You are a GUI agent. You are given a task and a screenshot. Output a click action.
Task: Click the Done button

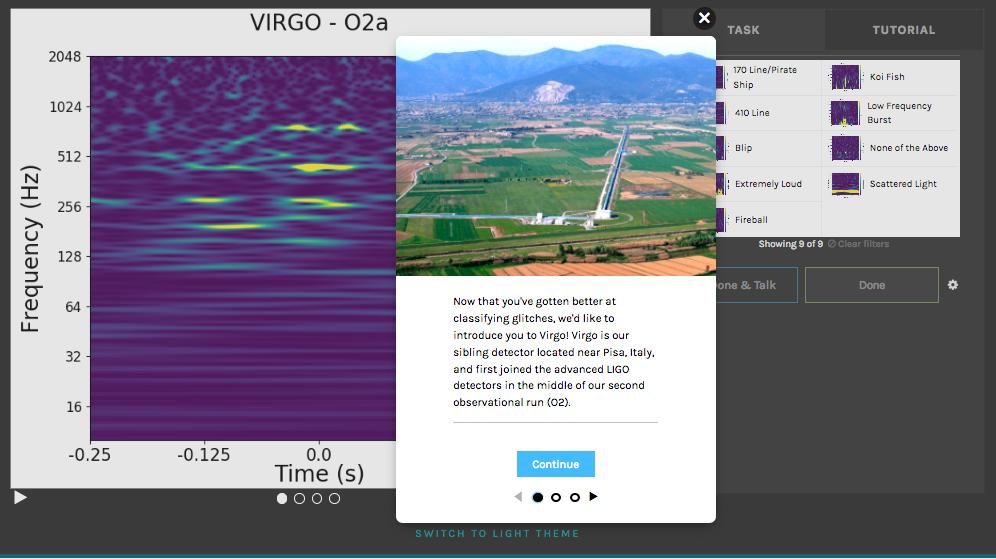[x=872, y=285]
